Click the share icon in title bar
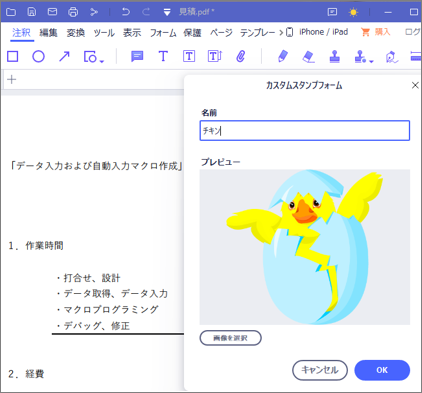The width and height of the screenshot is (422, 393). click(x=94, y=12)
